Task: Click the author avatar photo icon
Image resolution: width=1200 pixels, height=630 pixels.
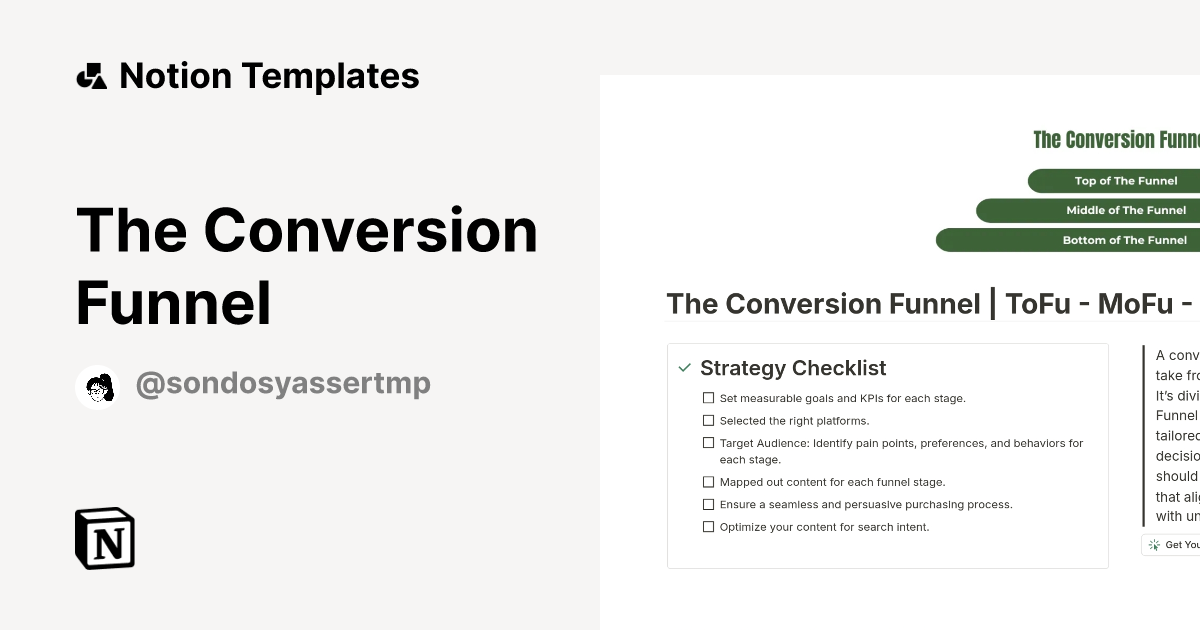Action: [x=98, y=383]
